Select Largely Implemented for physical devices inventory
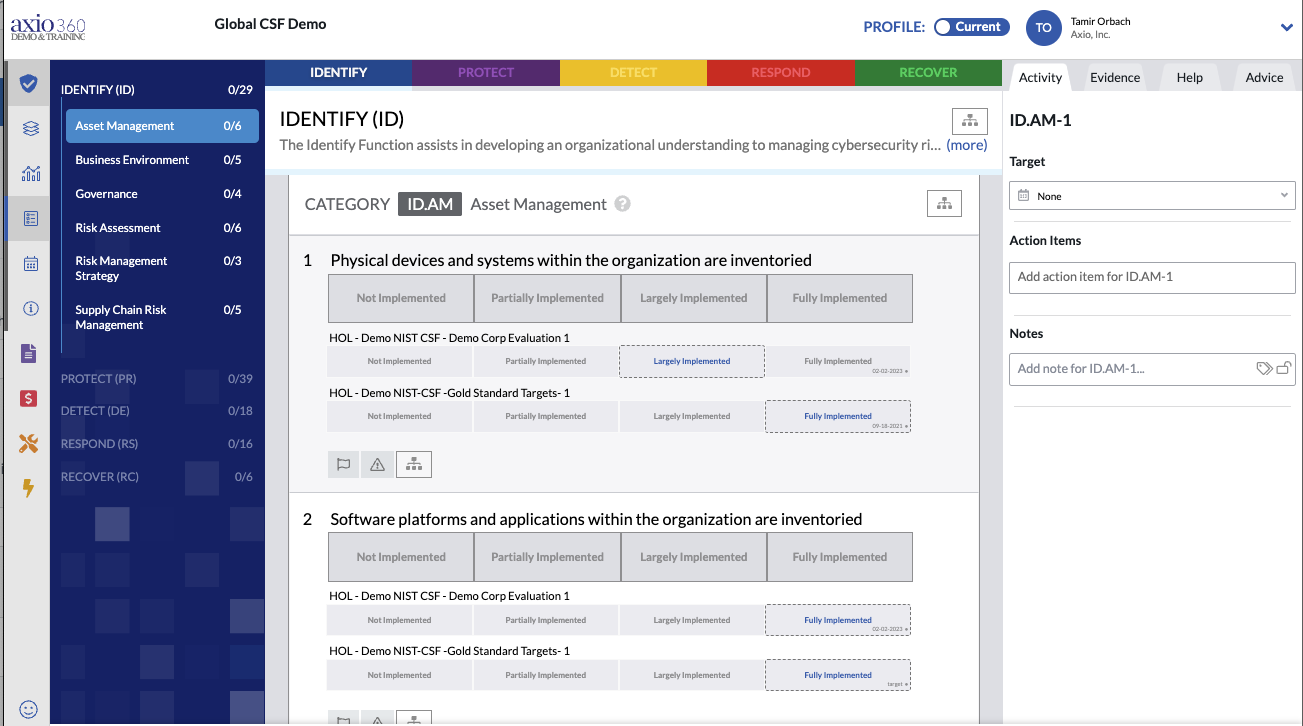Viewport: 1303px width, 726px height. (693, 297)
